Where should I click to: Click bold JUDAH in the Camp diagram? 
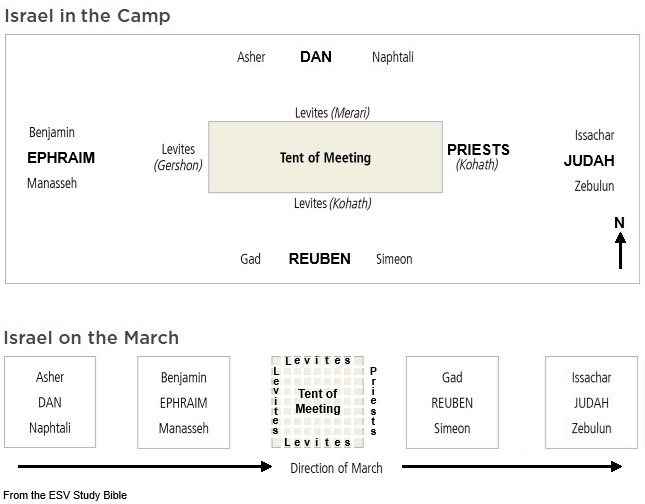click(x=589, y=161)
